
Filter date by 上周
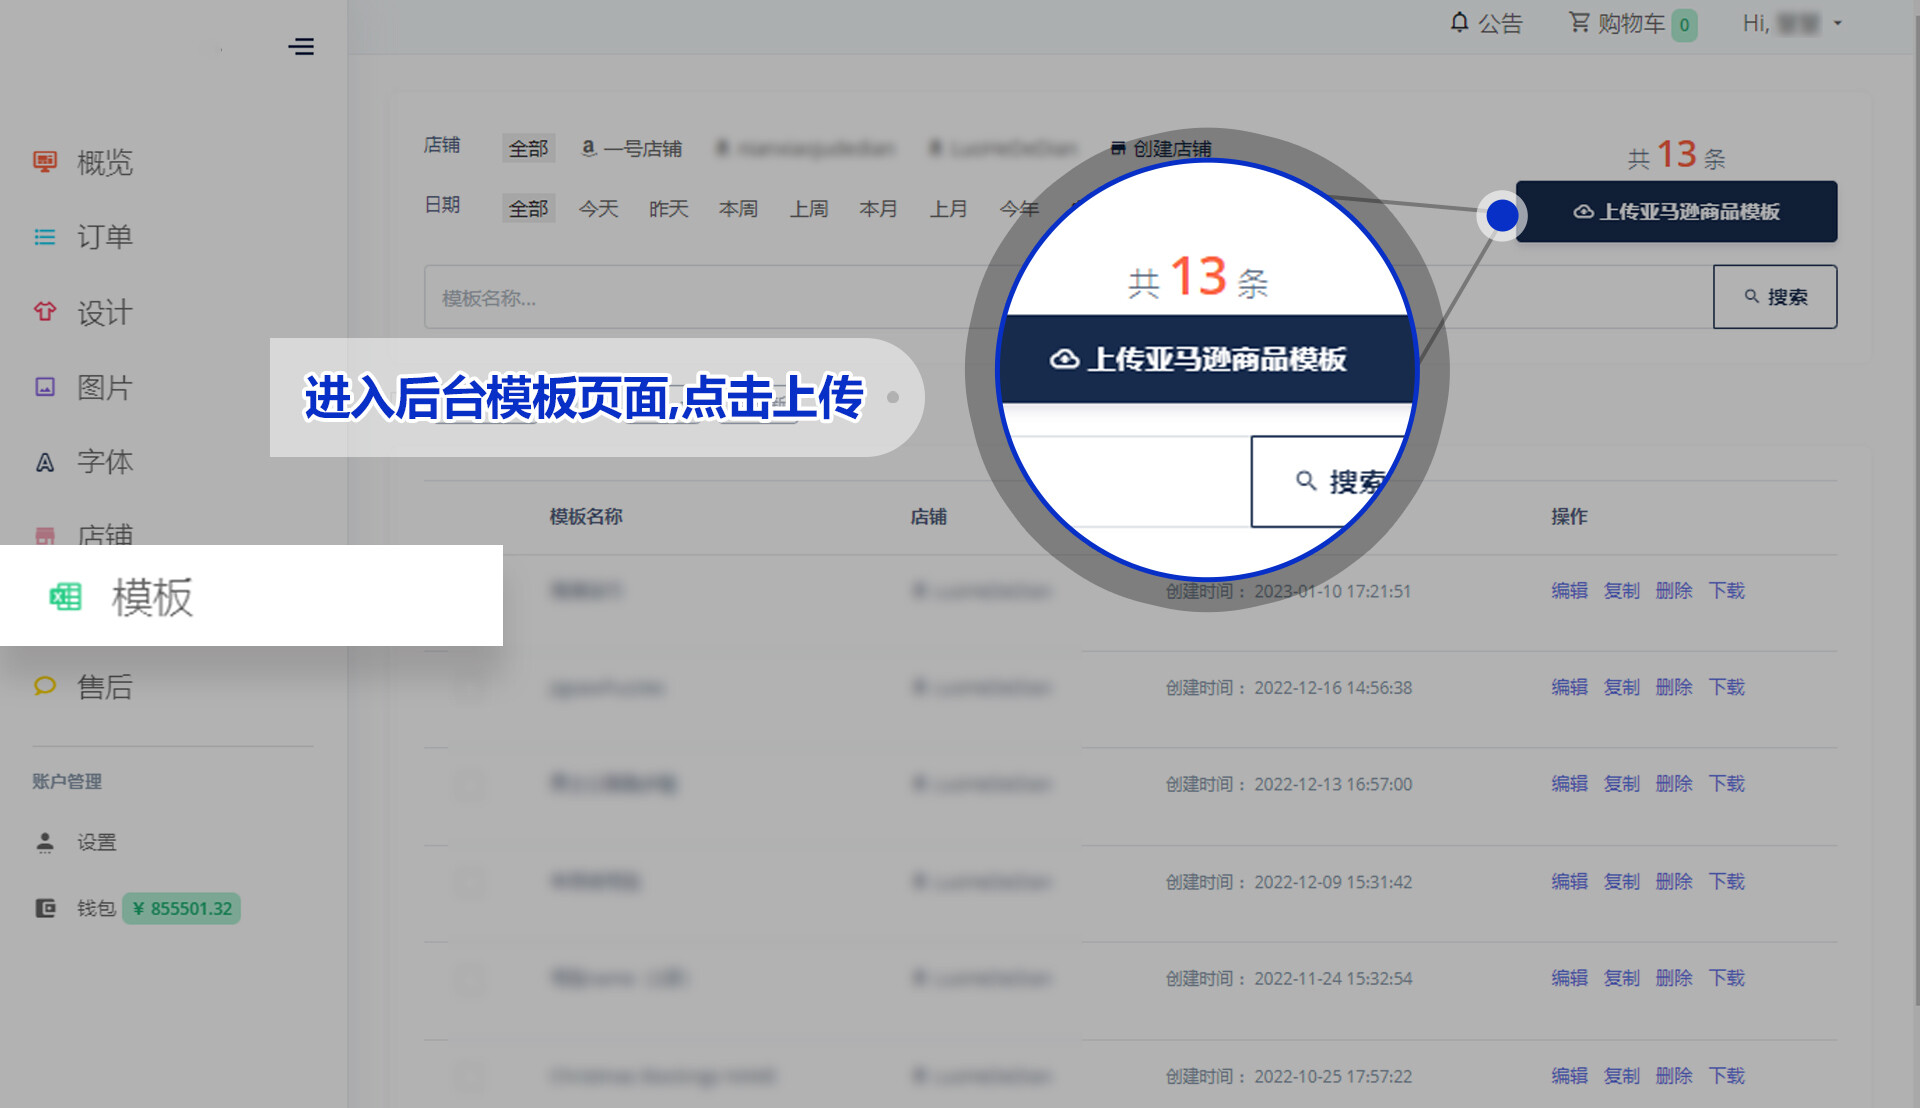[x=808, y=208]
